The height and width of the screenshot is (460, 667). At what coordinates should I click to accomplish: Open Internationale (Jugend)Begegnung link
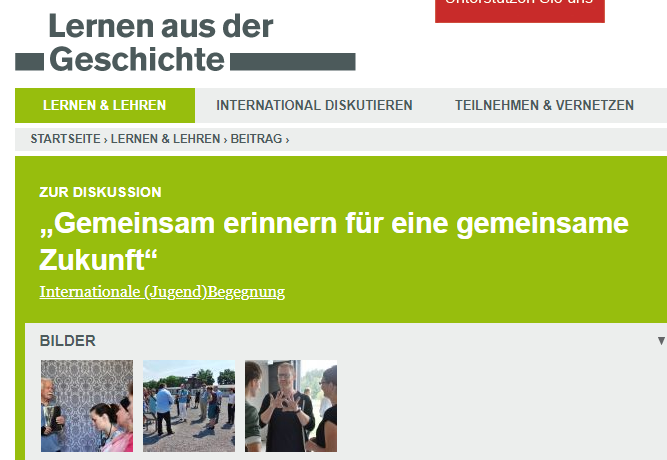point(162,292)
